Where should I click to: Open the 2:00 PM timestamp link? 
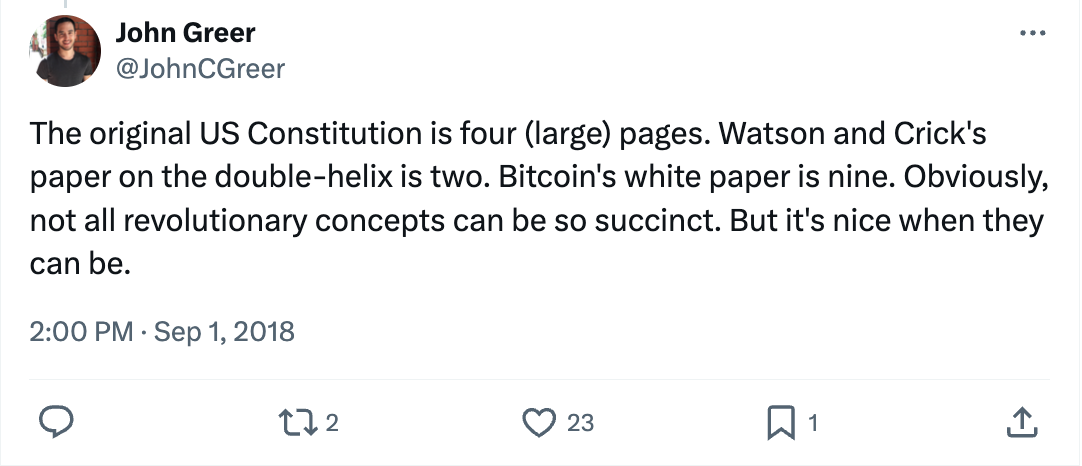81,332
